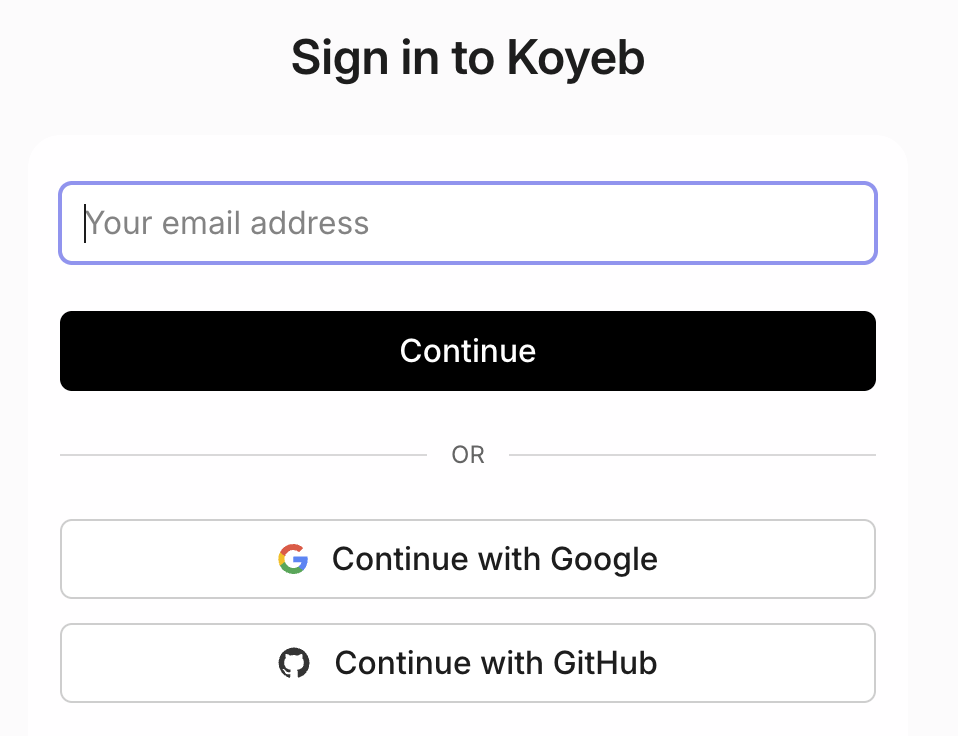958x736 pixels.
Task: Click the icon inside the GitHub sign-in button
Action: click(x=296, y=663)
